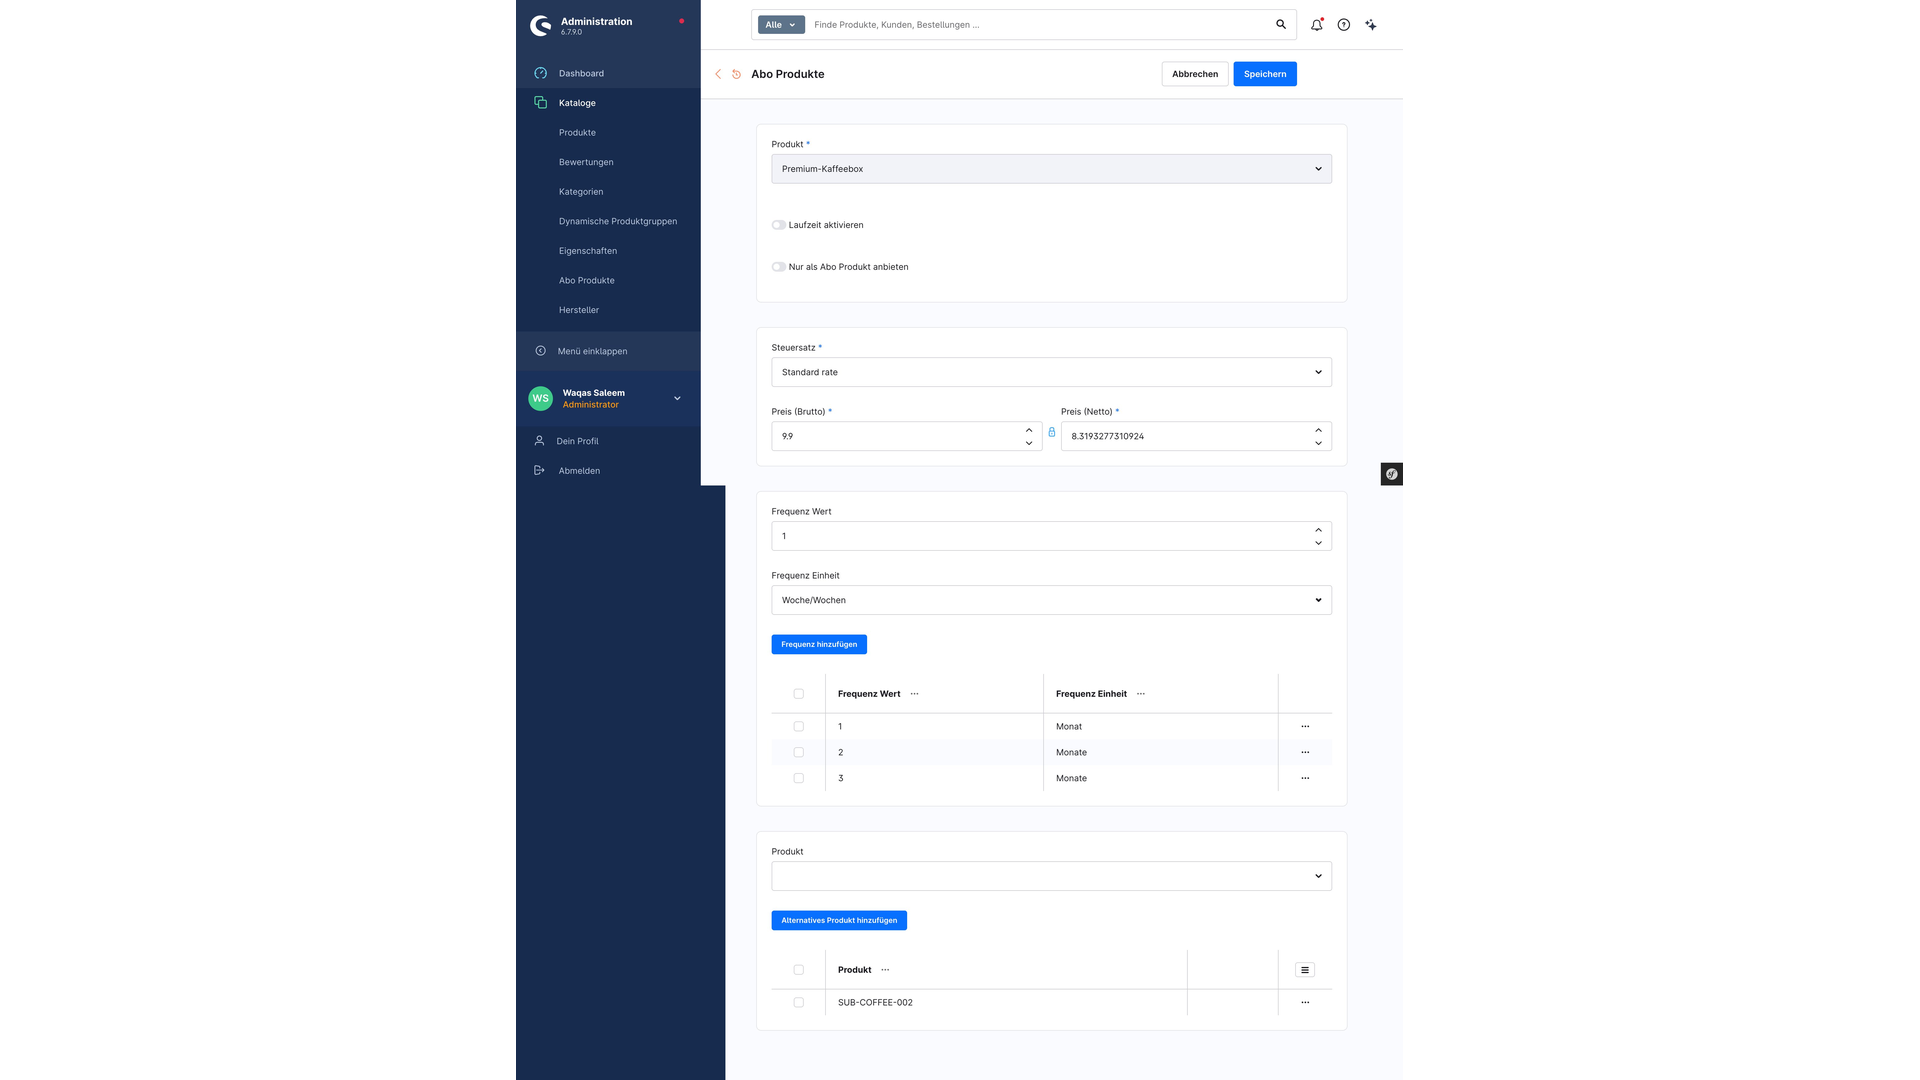Screen dimensions: 1920x1080
Task: Click the Frequenz Wert input field
Action: 1041,536
